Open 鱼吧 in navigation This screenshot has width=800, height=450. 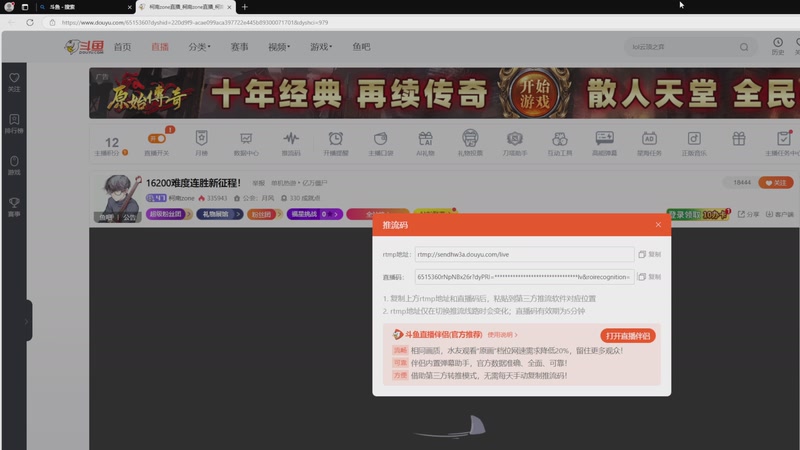[361, 47]
